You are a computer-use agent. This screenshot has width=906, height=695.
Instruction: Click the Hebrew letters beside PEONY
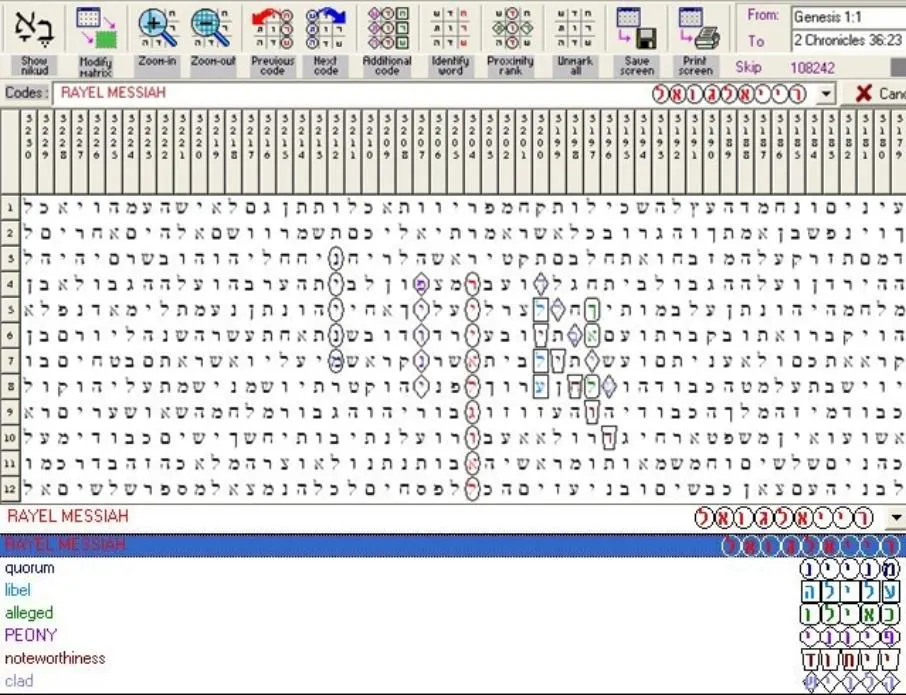point(850,637)
